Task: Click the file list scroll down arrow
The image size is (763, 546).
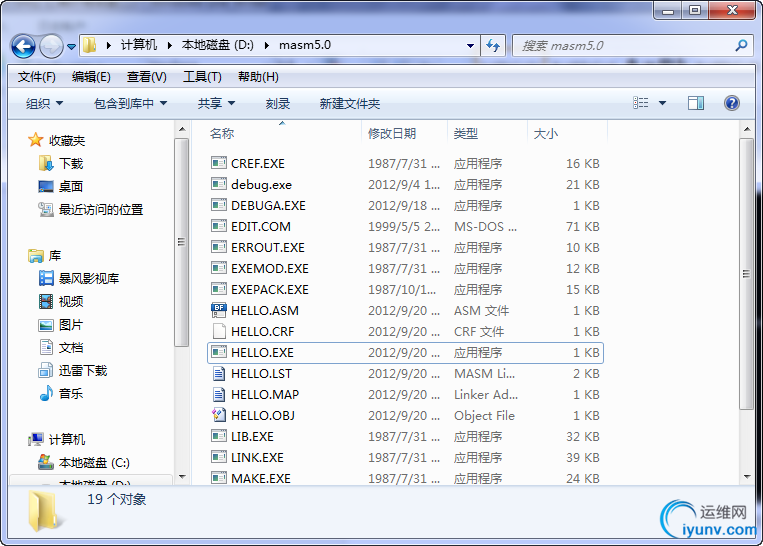Action: pyautogui.click(x=746, y=477)
